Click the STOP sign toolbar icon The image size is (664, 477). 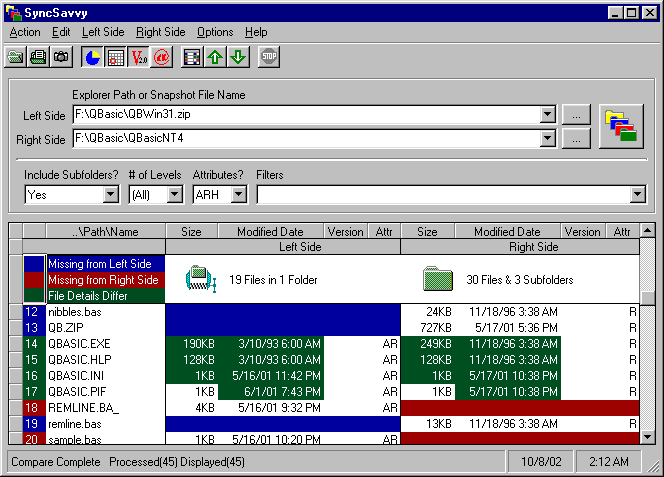click(x=269, y=57)
